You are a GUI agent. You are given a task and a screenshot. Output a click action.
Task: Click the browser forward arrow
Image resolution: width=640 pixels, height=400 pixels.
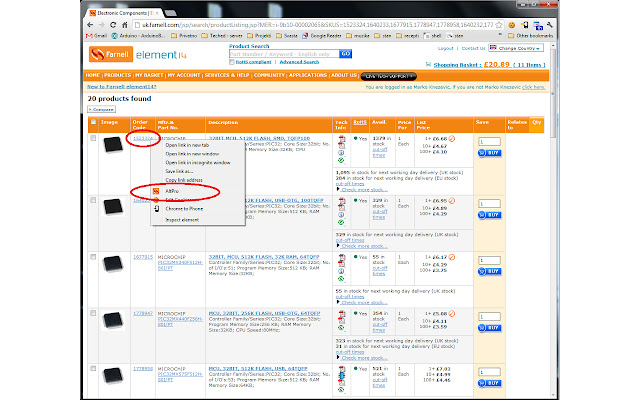point(101,25)
